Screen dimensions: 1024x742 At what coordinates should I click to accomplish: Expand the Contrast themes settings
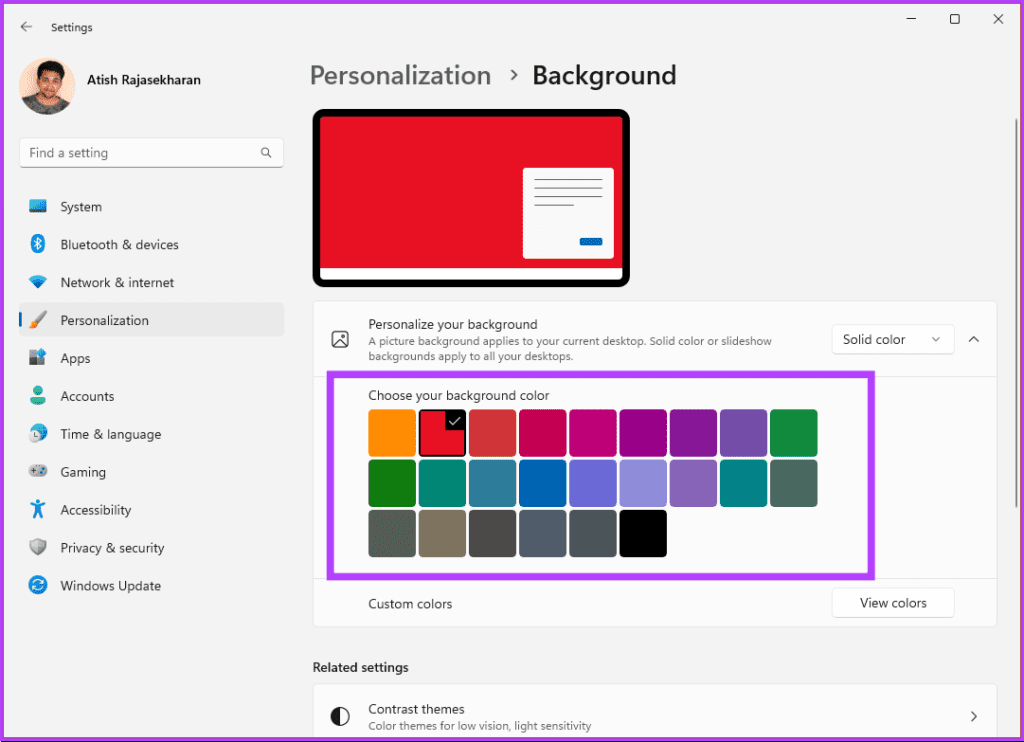pyautogui.click(x=972, y=716)
